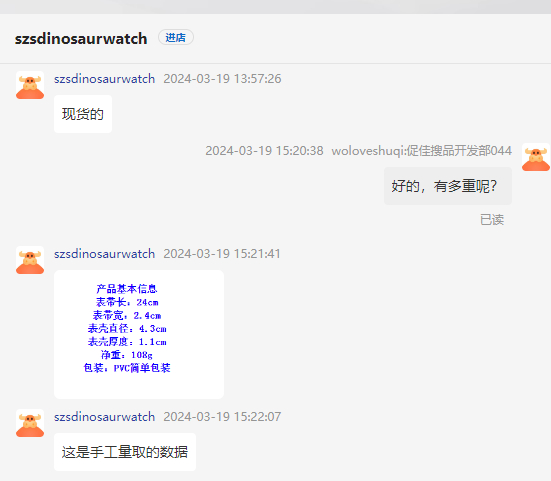Select the 这是手工量取的数据 message bubble

(x=125, y=452)
